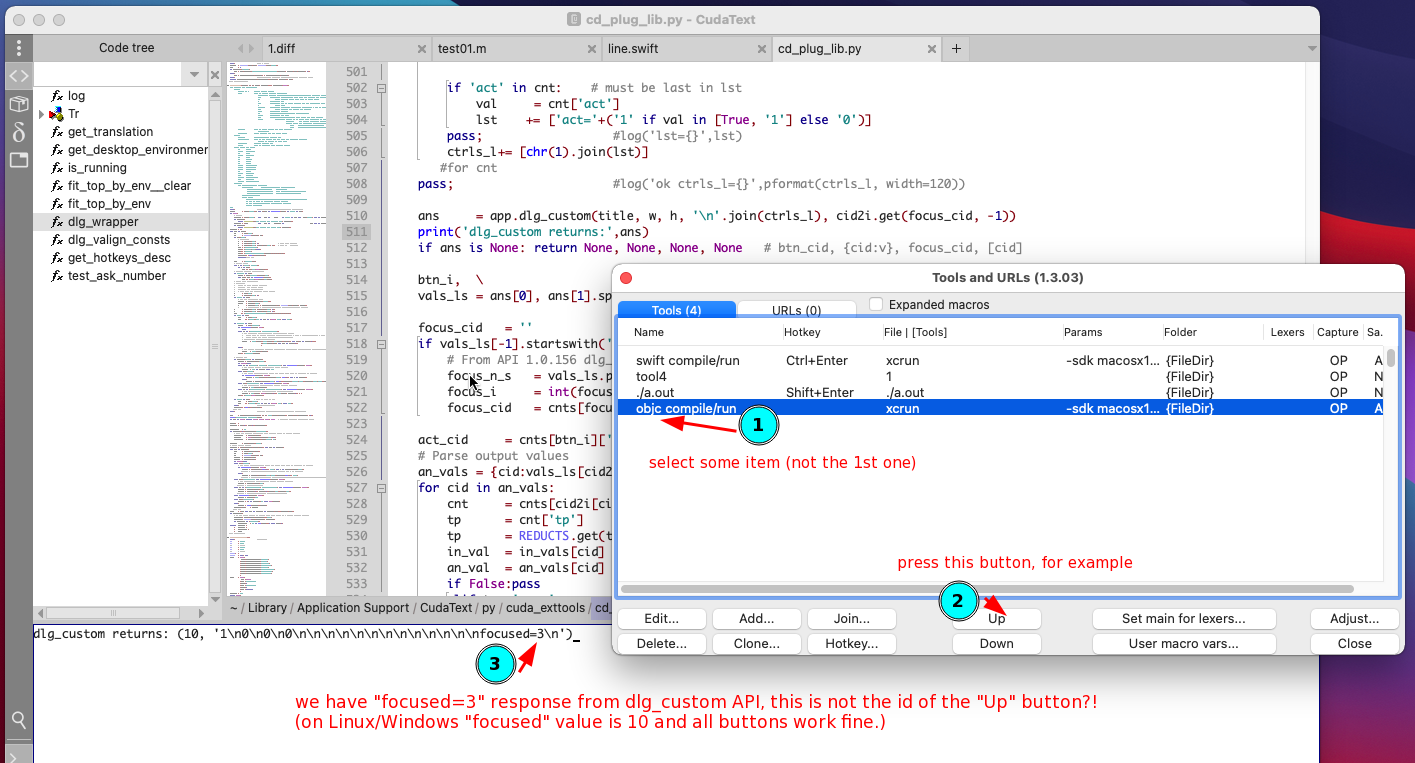
Task: Click the Folder column header
Action: click(1213, 332)
